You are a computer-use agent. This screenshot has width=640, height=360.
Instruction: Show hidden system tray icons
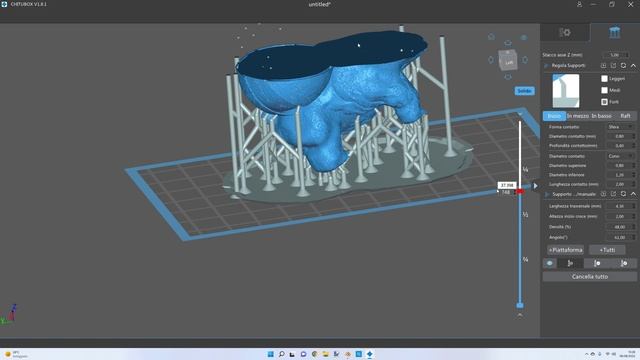click(586, 354)
